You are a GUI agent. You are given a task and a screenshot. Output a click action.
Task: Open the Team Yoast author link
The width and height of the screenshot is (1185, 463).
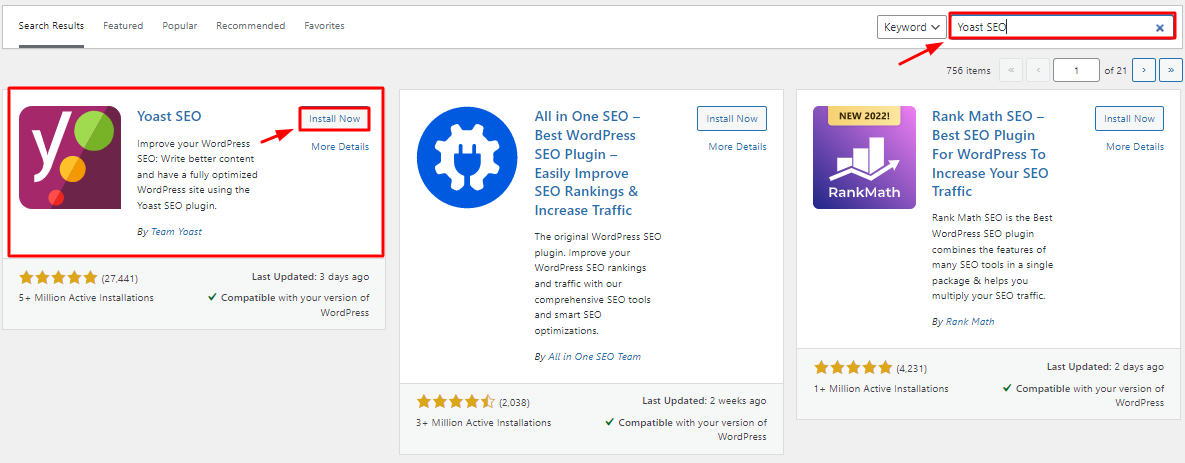(x=176, y=232)
